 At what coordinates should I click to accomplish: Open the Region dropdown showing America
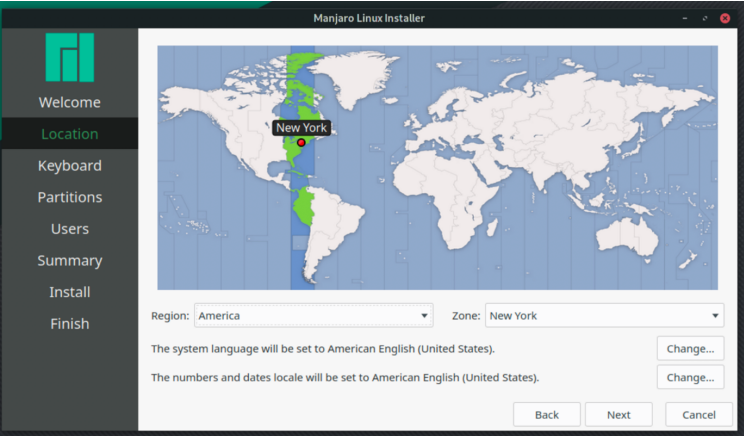313,315
